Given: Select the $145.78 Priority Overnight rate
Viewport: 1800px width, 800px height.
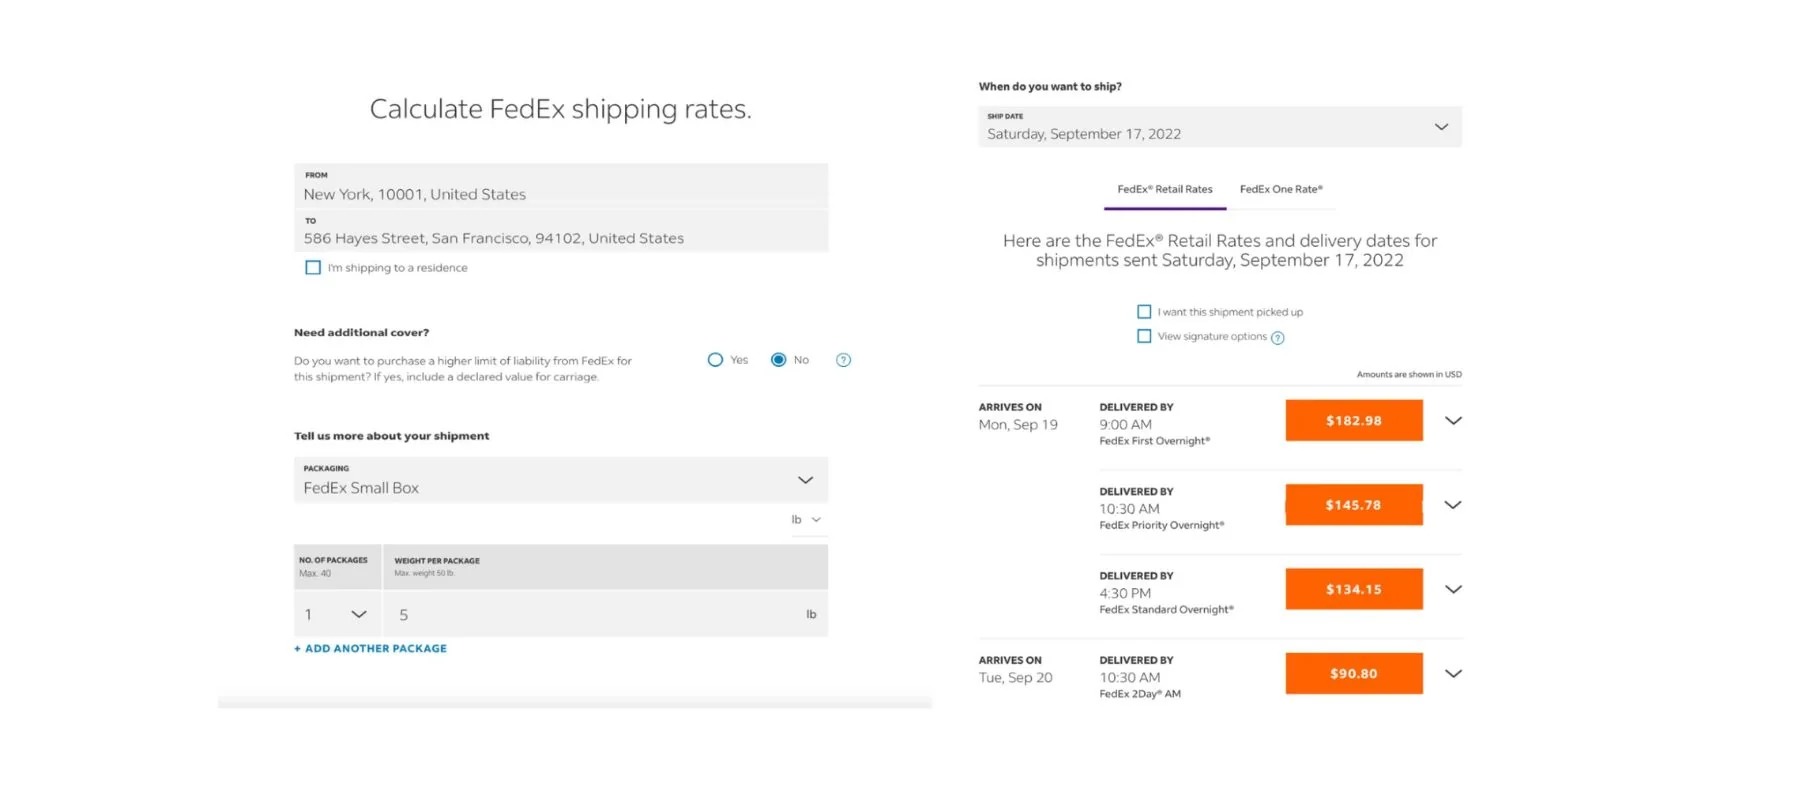Looking at the screenshot, I should [x=1354, y=505].
